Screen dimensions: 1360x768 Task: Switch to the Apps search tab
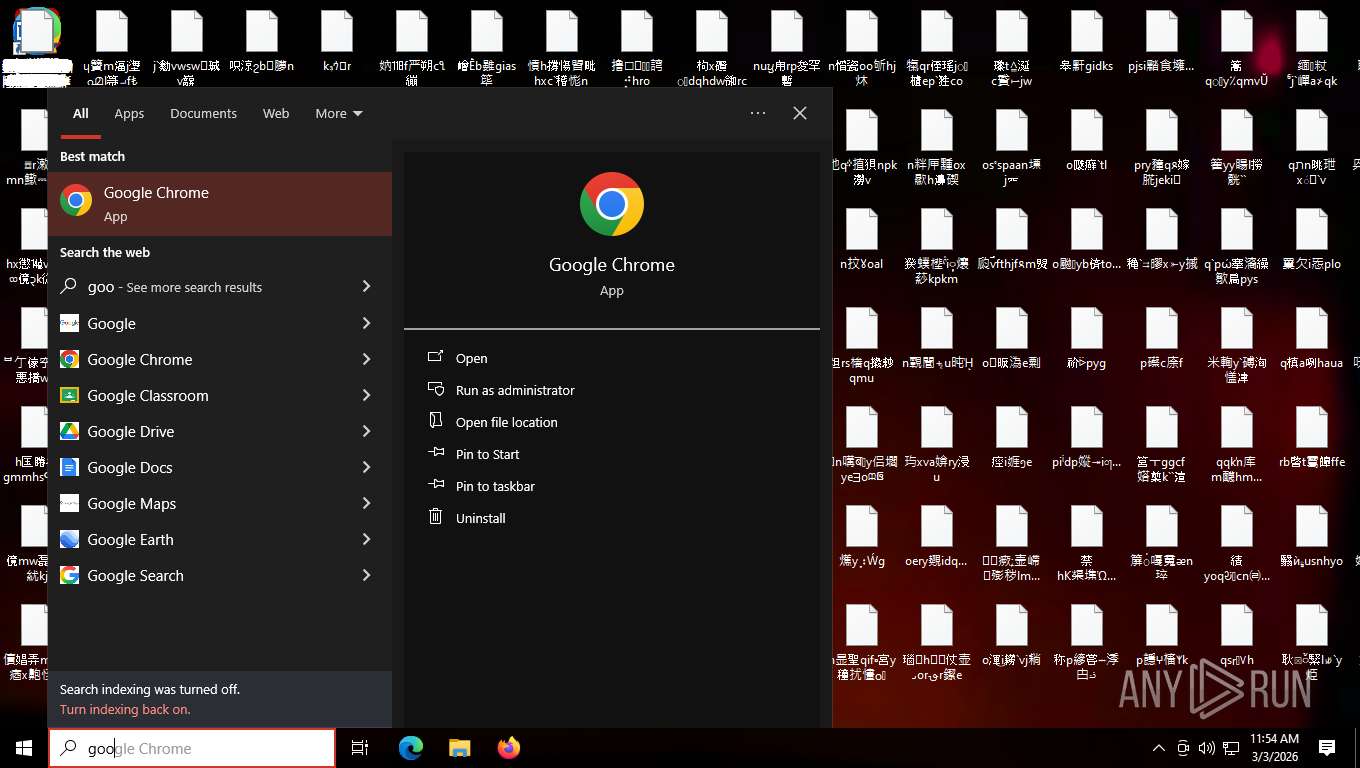(129, 113)
